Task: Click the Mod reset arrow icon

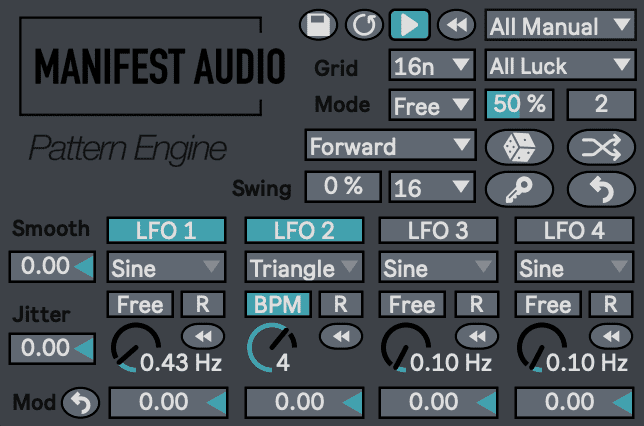Action: [80, 402]
